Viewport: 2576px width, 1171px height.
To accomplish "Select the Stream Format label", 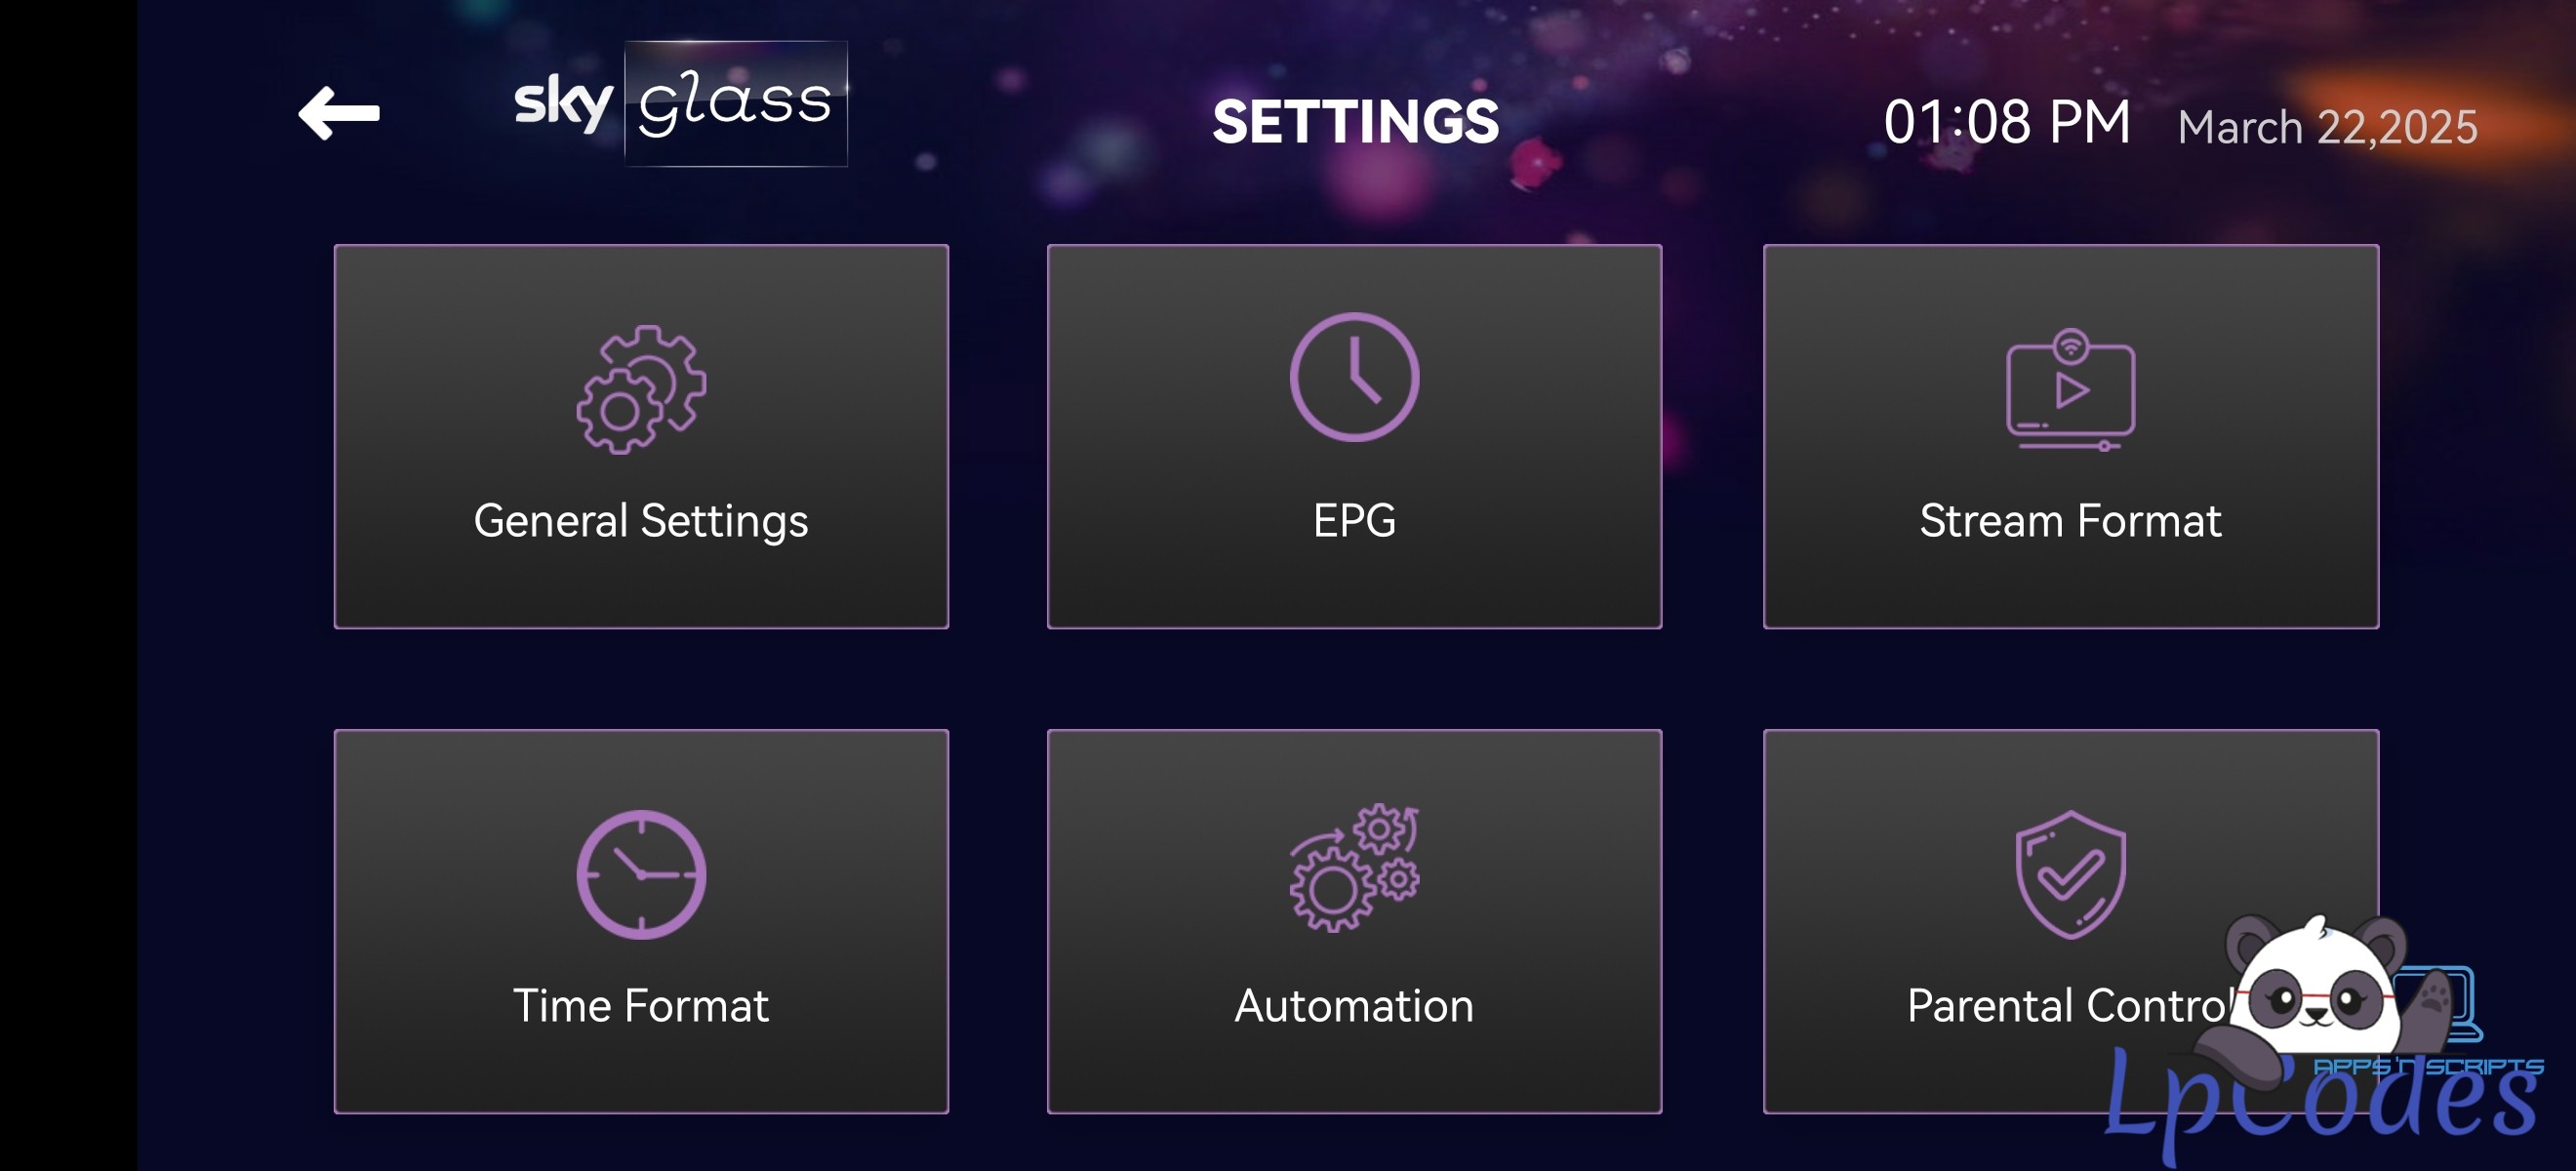I will pos(2070,521).
